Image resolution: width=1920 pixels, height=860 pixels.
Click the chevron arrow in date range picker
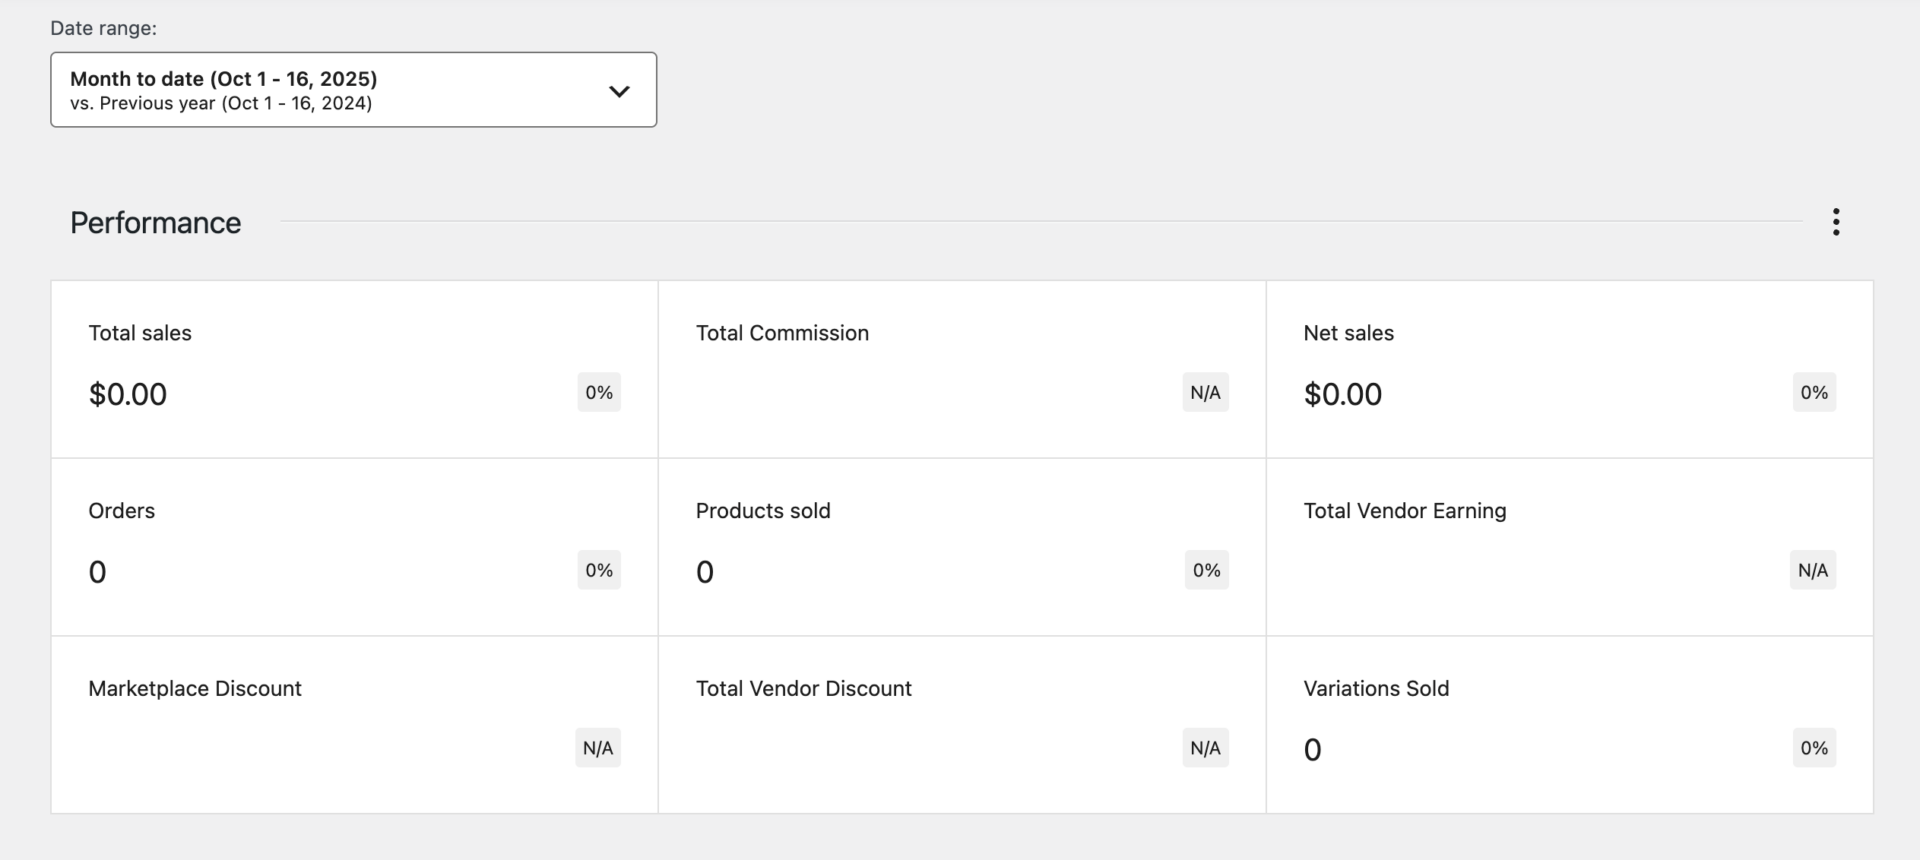(x=619, y=91)
